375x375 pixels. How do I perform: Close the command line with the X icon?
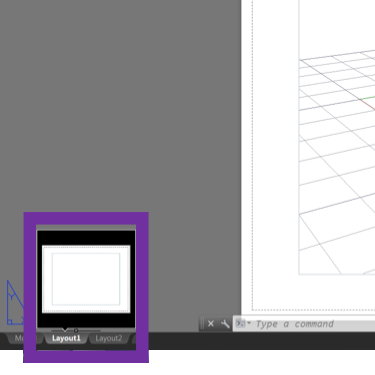[211, 323]
